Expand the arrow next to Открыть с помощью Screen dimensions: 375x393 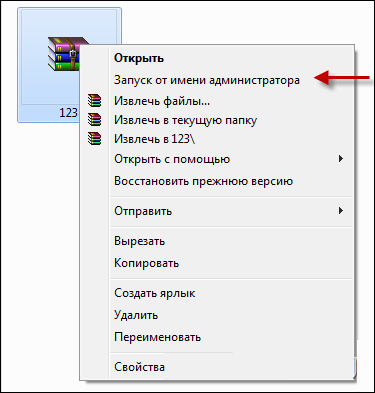click(x=341, y=159)
